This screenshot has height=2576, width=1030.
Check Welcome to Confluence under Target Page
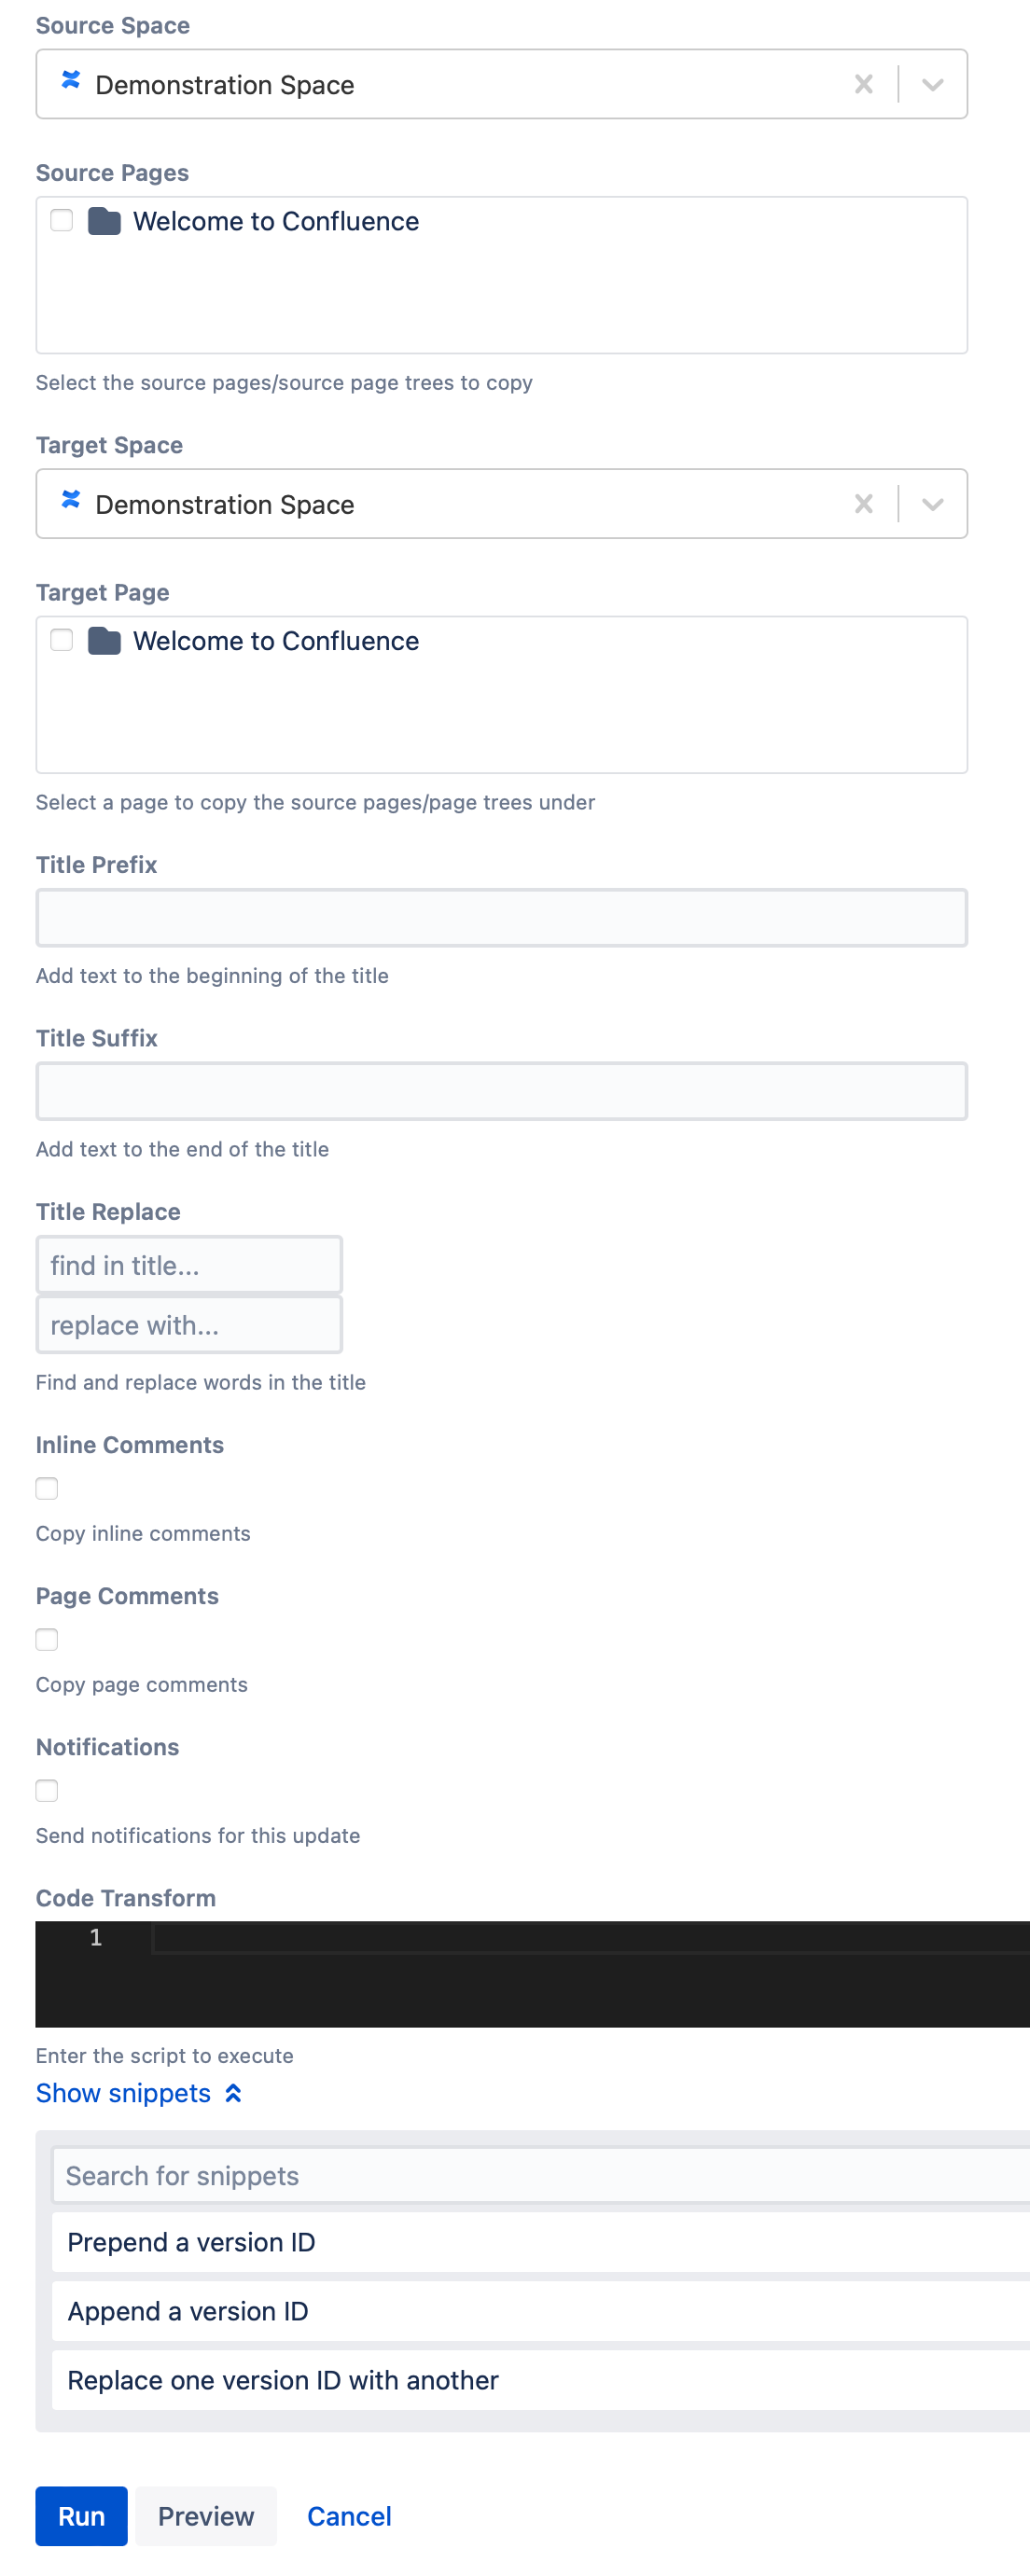click(62, 639)
